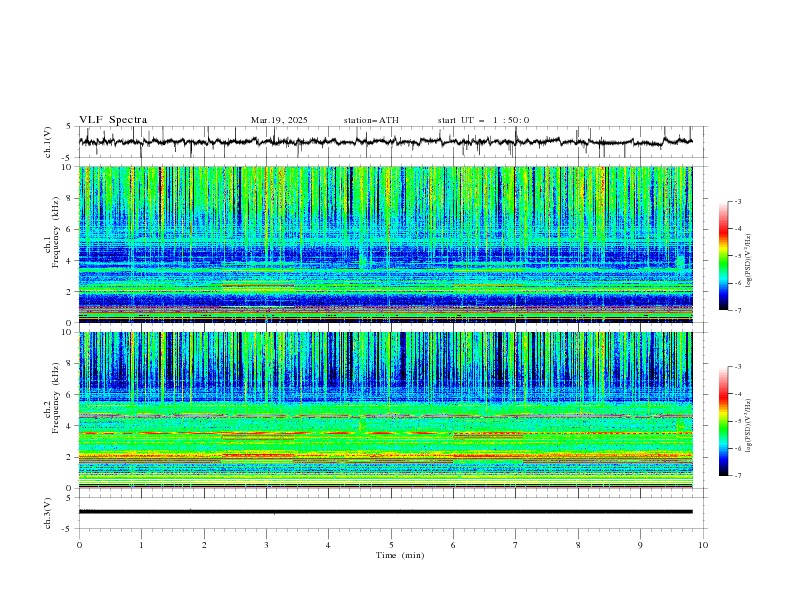Select the date text "Mar.19, 2025"
This screenshot has height=612, width=792.
279,120
